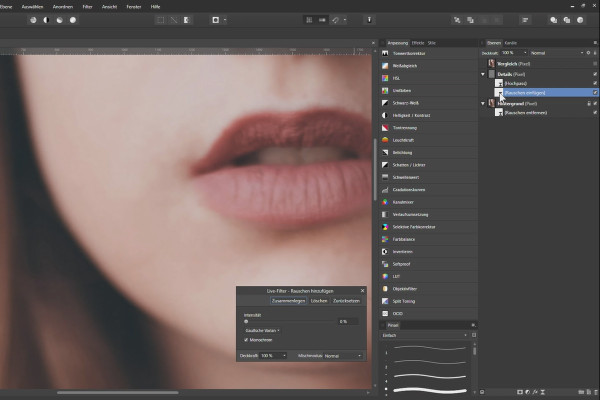Open the Einfach brush category dropdown
Viewport: 600px width, 400px height.
[x=425, y=335]
